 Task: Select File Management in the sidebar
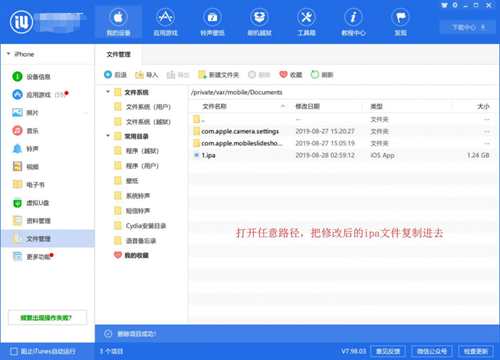(x=47, y=239)
